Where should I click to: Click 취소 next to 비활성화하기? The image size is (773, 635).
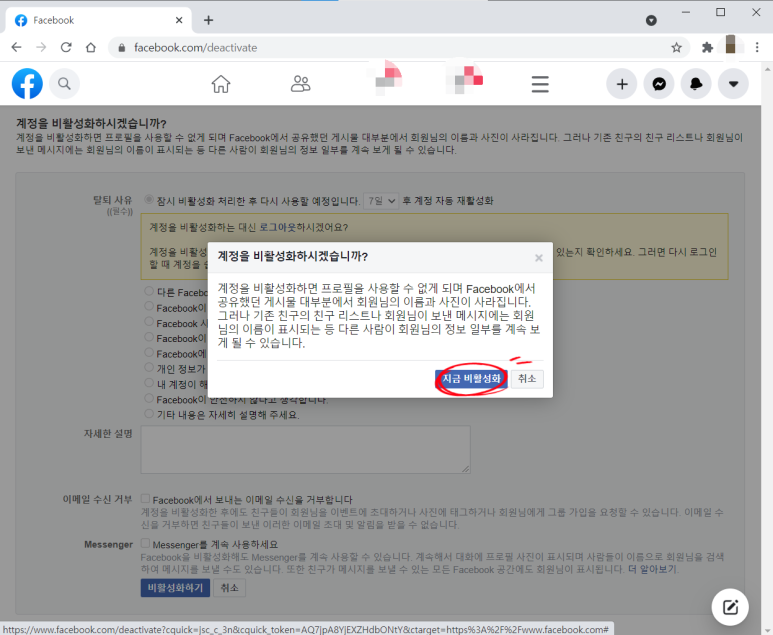[230, 588]
